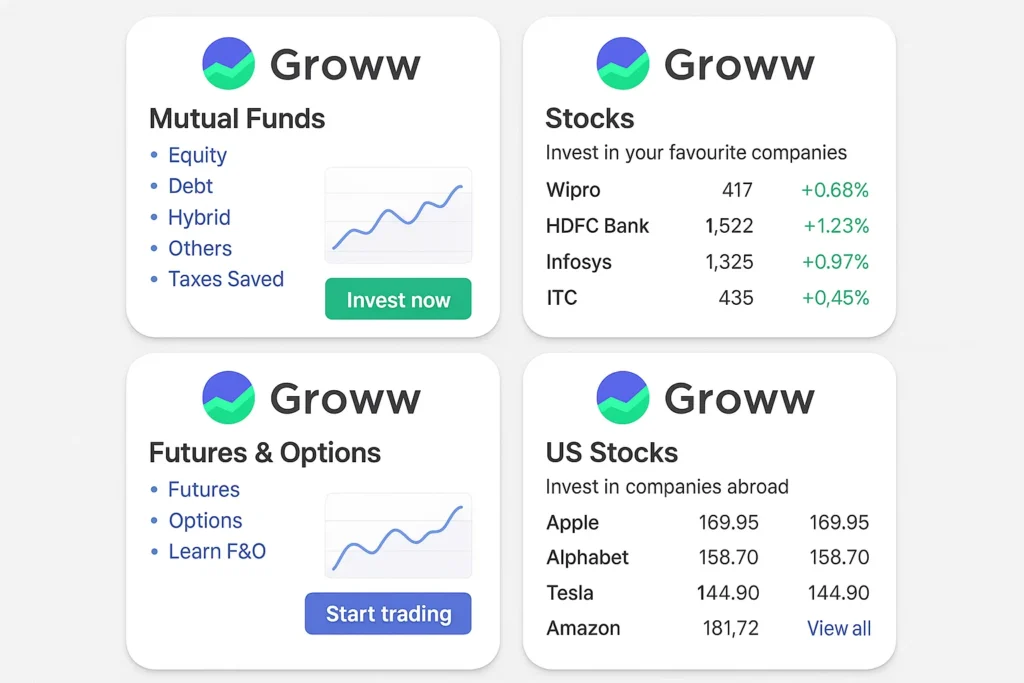Switch to the Futures section
Viewport: 1024px width, 683px height.
pyautogui.click(x=204, y=490)
